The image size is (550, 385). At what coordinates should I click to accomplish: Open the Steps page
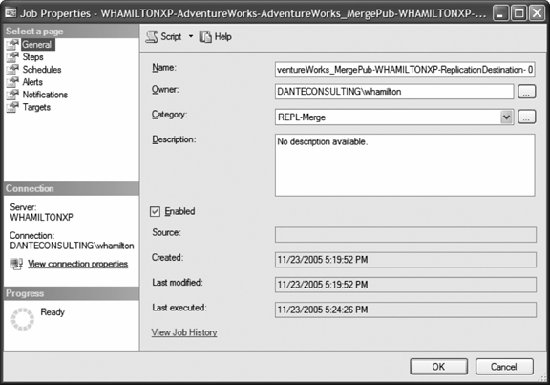(33, 57)
